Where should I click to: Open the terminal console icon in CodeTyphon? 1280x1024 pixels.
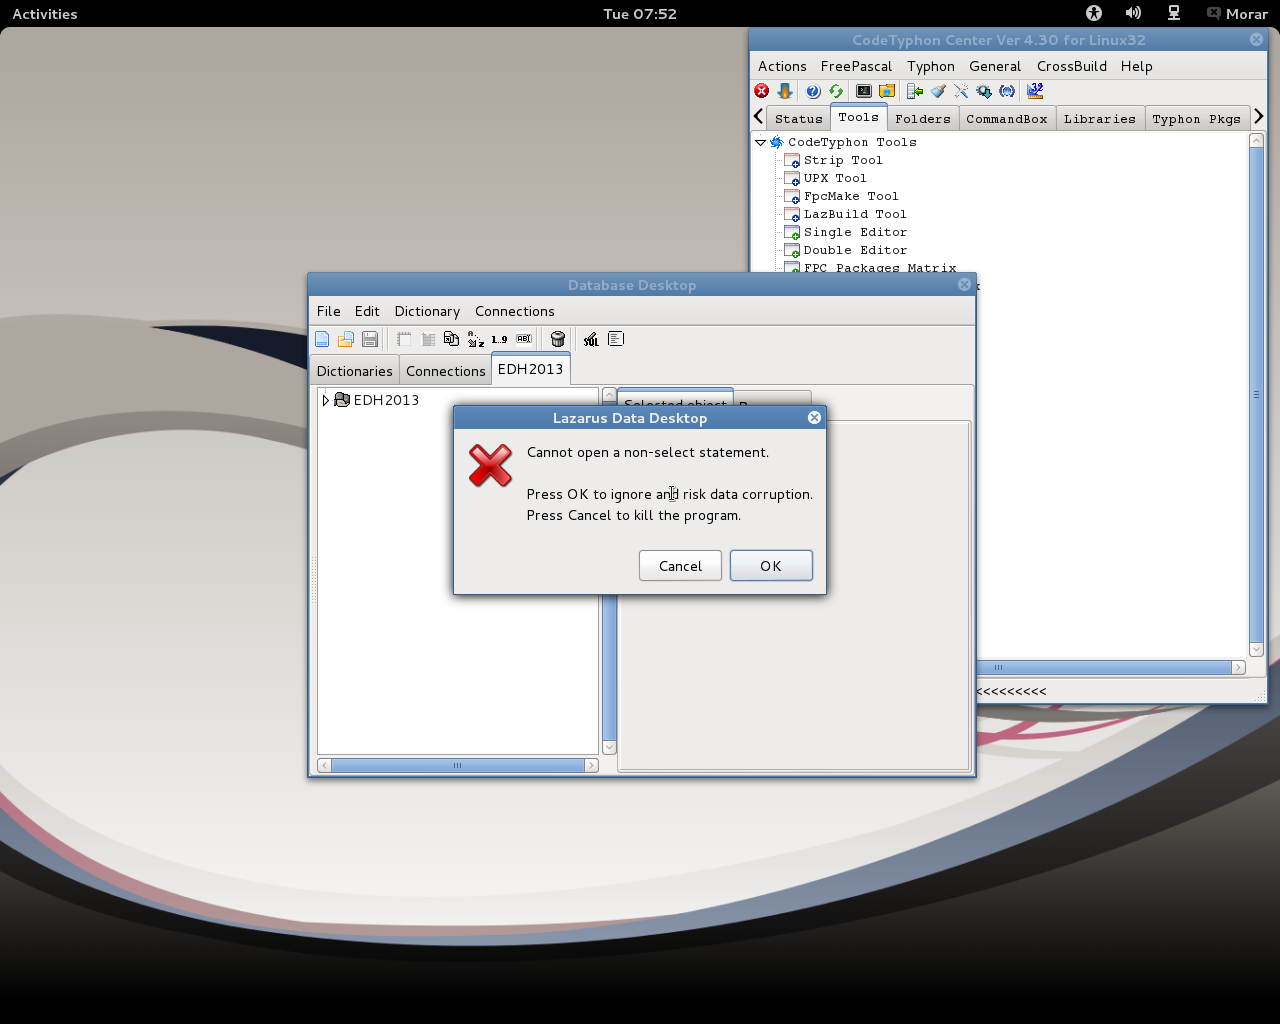pyautogui.click(x=864, y=91)
